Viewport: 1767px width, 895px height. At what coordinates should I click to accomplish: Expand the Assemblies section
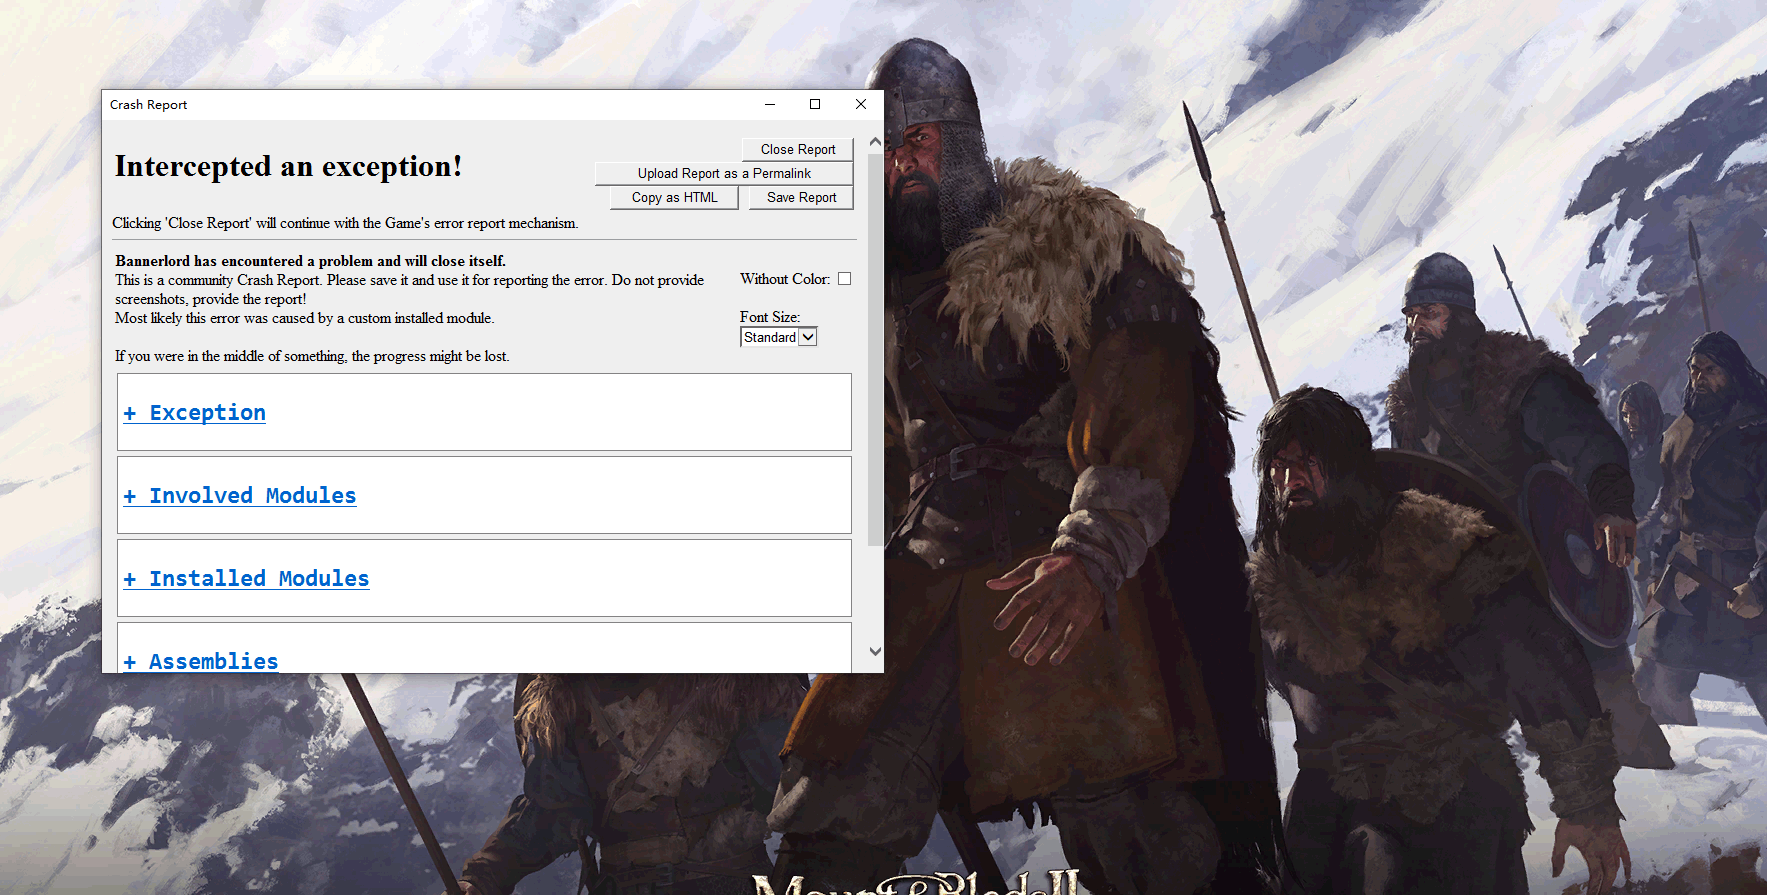point(201,661)
